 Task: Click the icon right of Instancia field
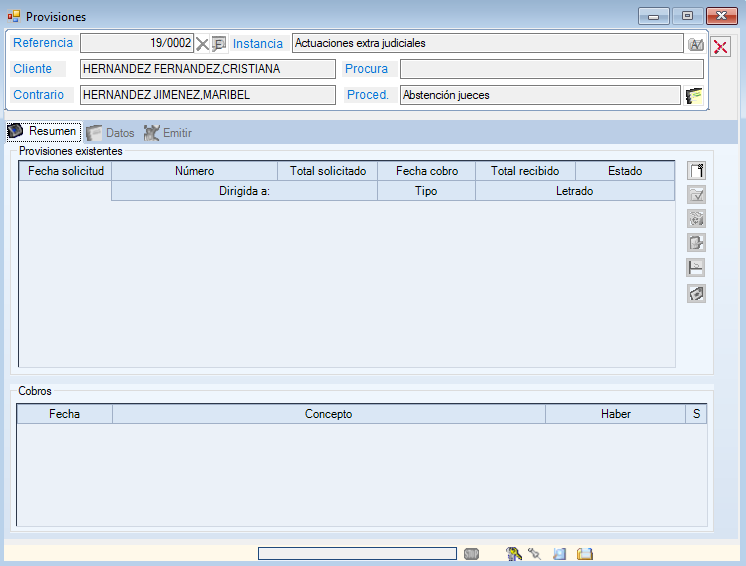point(696,44)
